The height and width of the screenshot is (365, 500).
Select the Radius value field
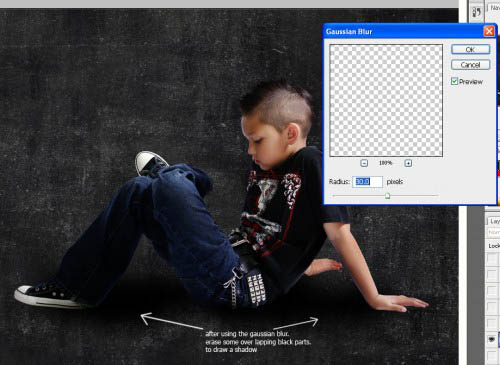(367, 182)
